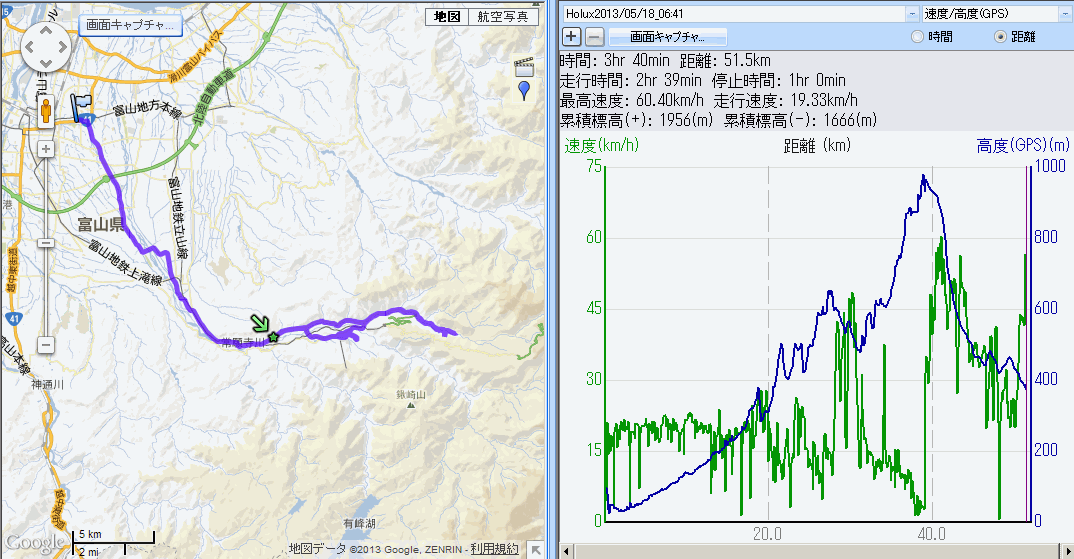Click the map zoom out minus button
The image size is (1074, 559).
pos(45,344)
